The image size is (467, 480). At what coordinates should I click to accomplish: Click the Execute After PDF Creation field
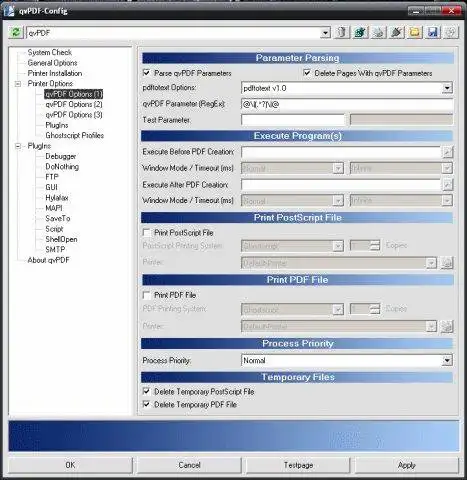(x=341, y=184)
